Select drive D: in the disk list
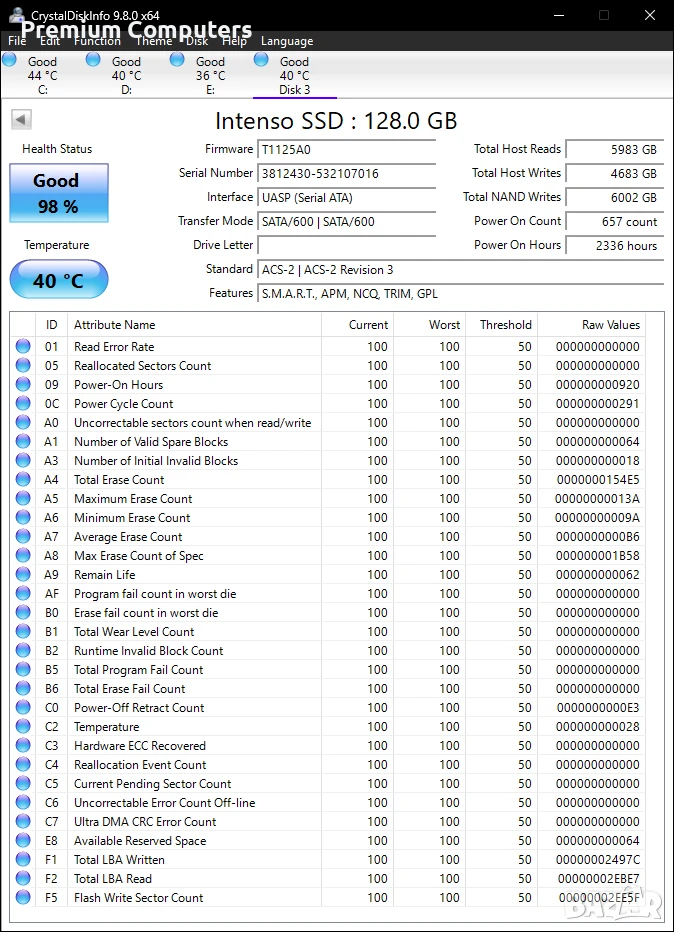Screen dimensions: 674x932 point(127,75)
